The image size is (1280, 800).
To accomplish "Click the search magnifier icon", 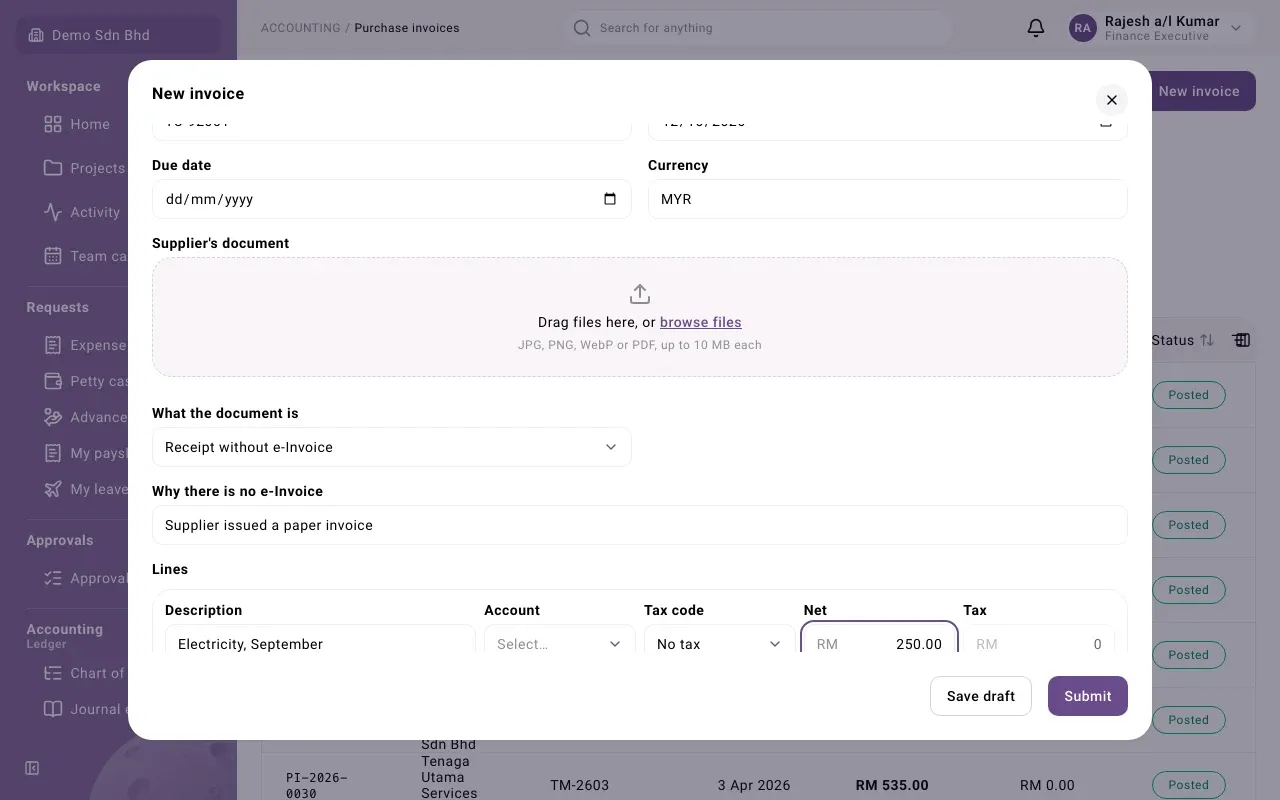I will click(581, 28).
